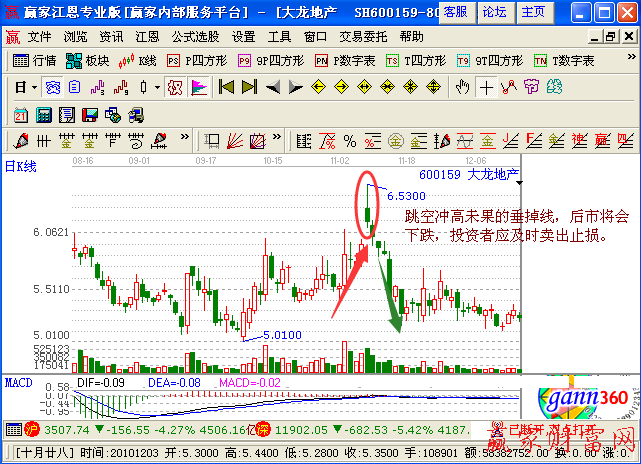The height and width of the screenshot is (464, 641).
Task: Click the yellow diamond vertical-compress icon
Action: click(x=410, y=87)
